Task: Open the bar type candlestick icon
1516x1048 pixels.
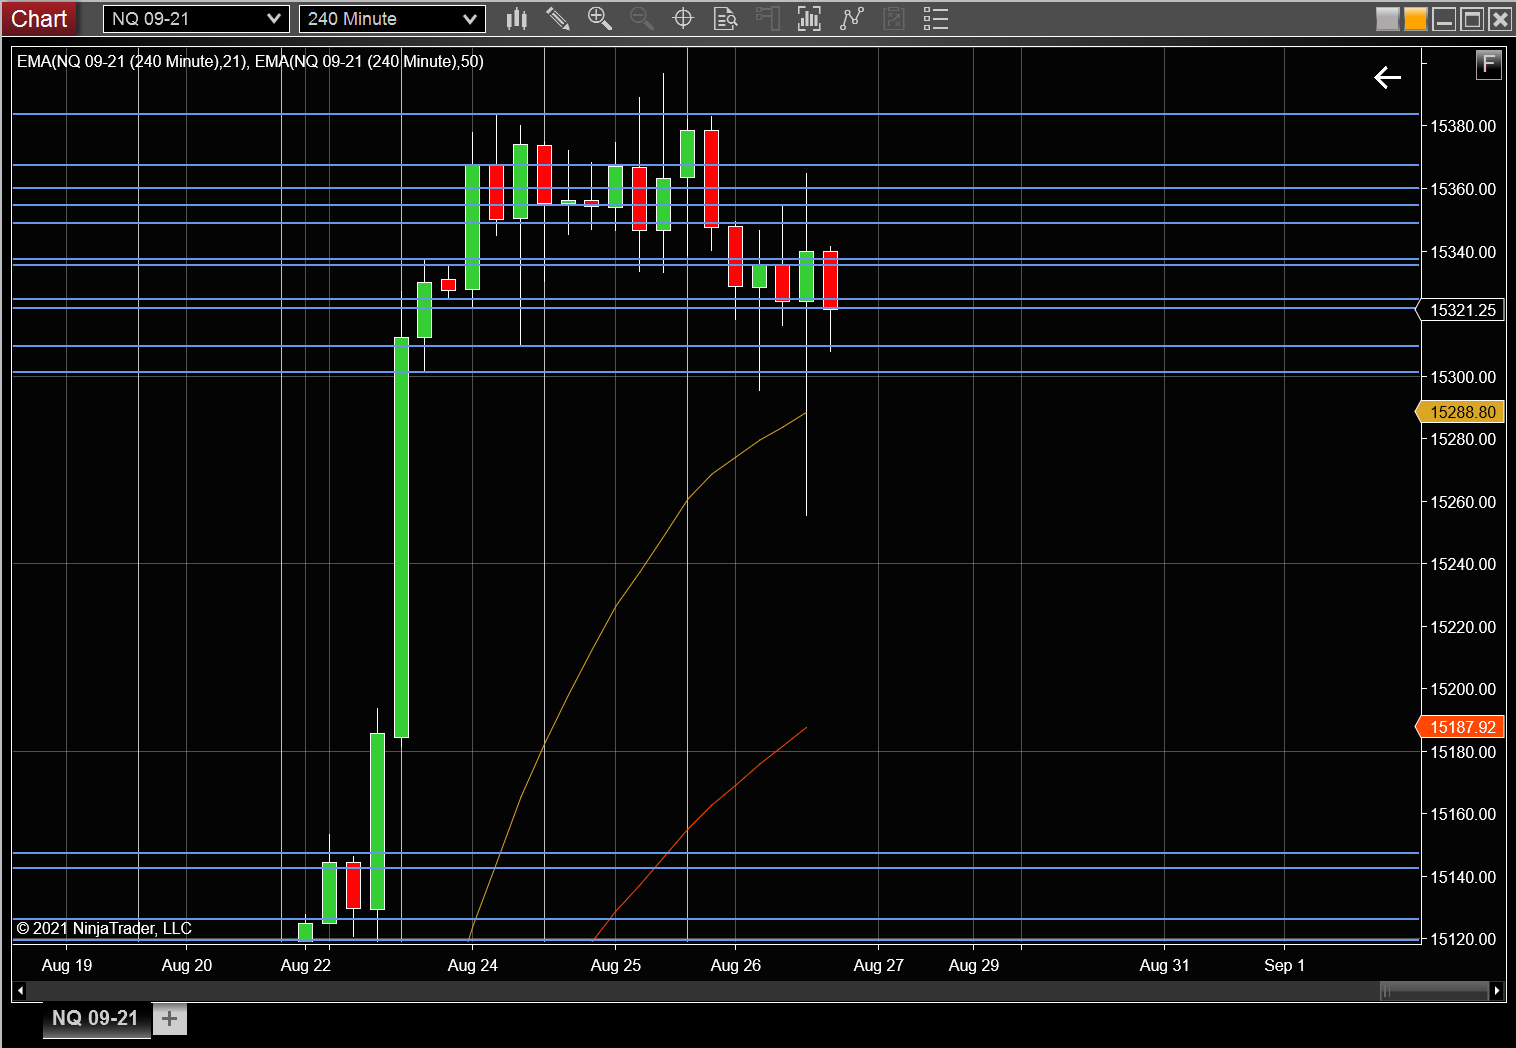Action: [516, 19]
